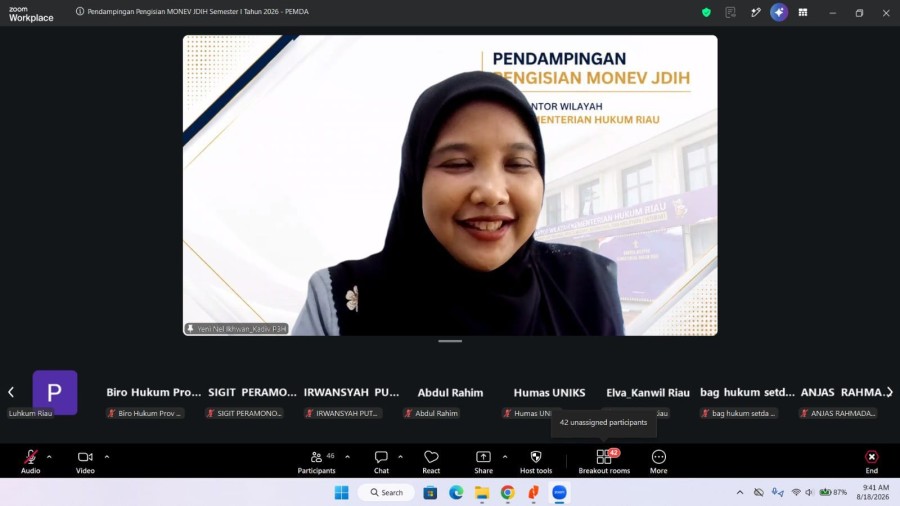Open the volume speaker tray icon

(x=809, y=492)
